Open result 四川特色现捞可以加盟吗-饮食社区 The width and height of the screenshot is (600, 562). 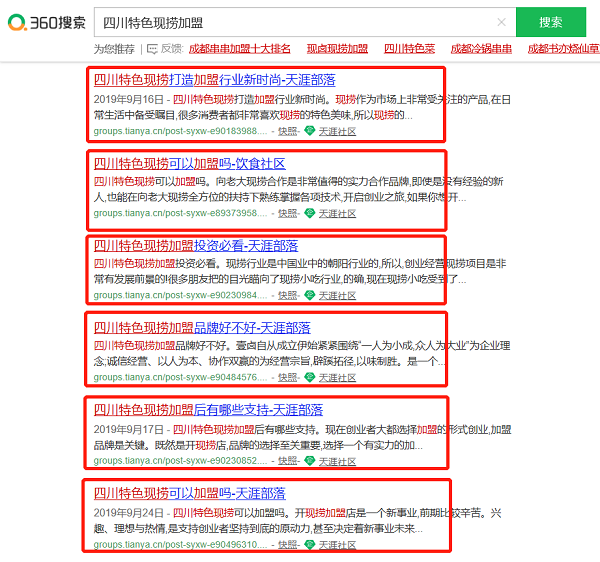click(189, 163)
